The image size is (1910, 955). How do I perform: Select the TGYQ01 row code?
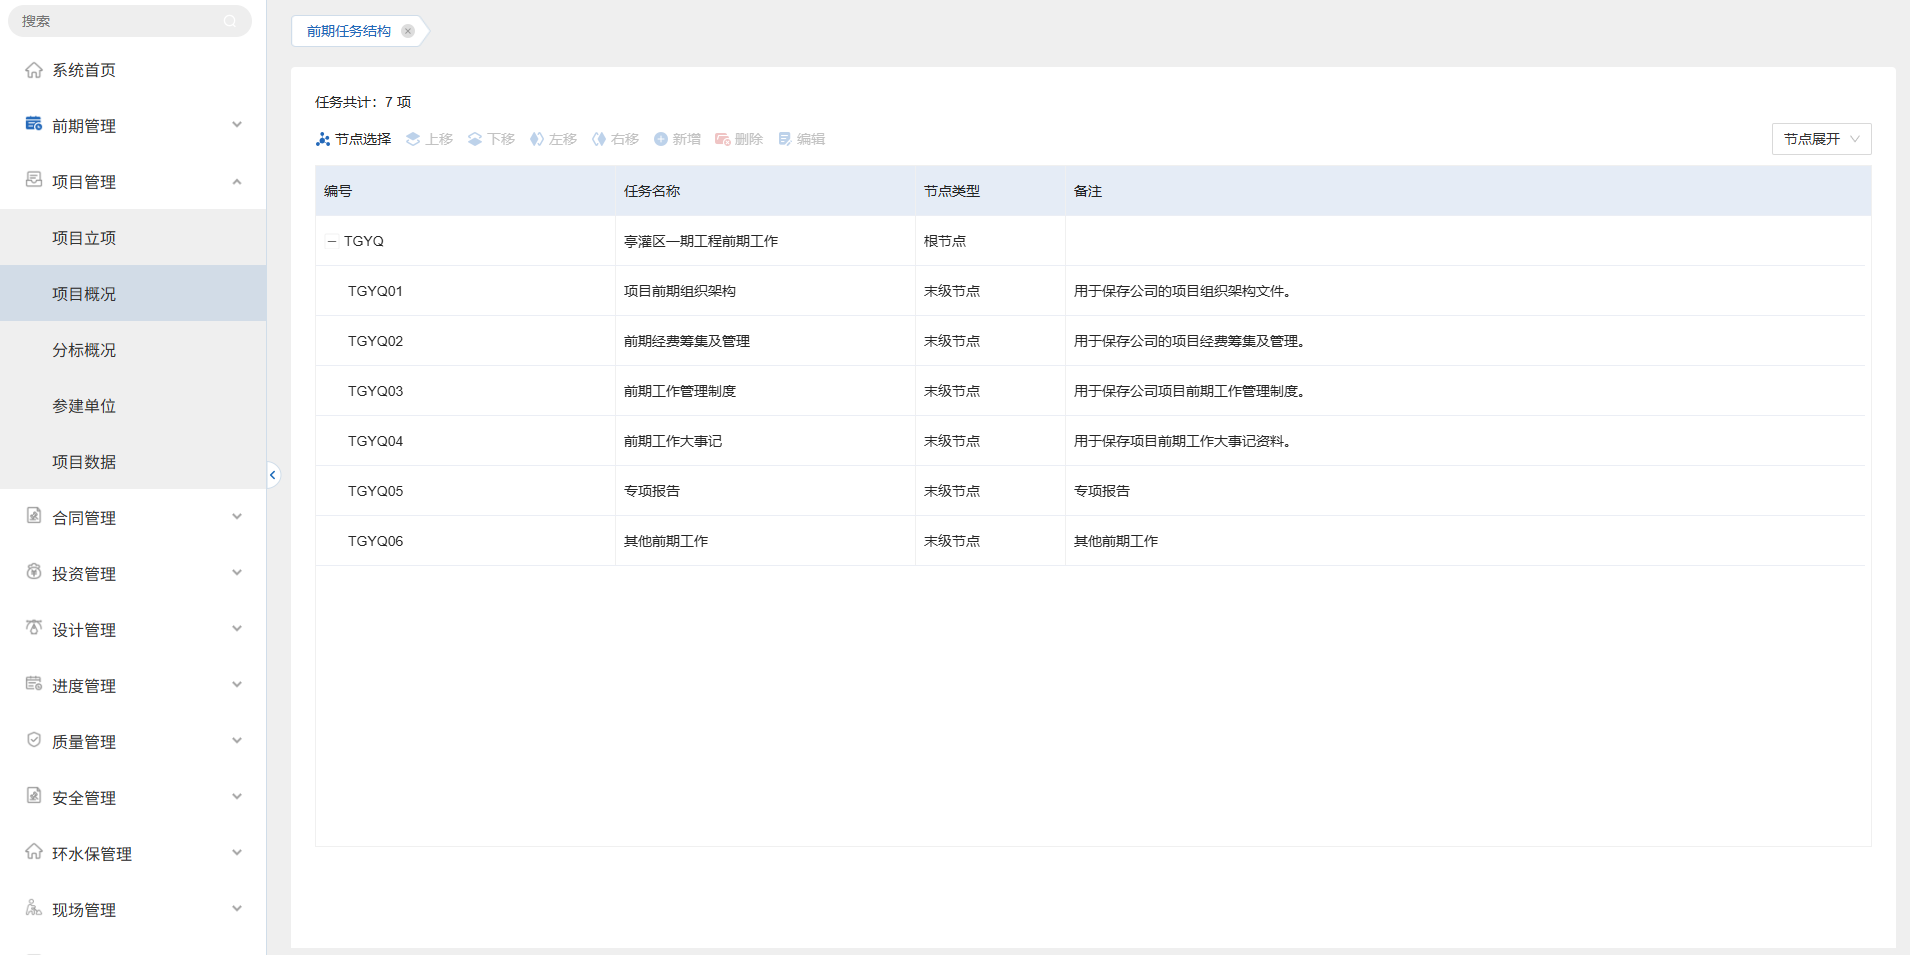coord(375,291)
